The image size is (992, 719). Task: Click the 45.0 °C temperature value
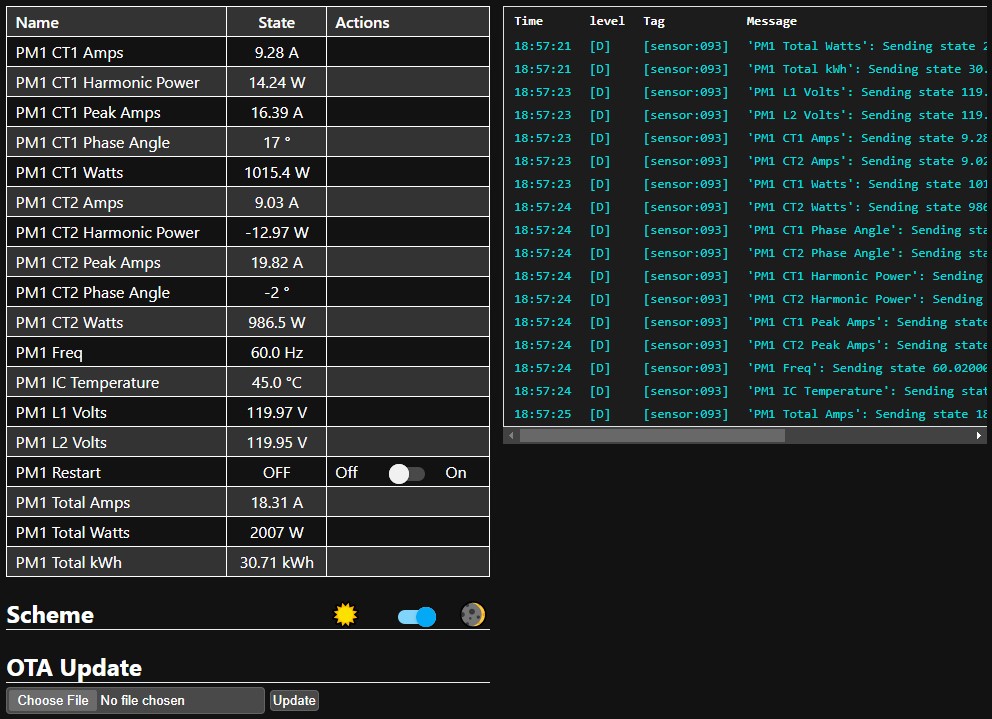[277, 383]
